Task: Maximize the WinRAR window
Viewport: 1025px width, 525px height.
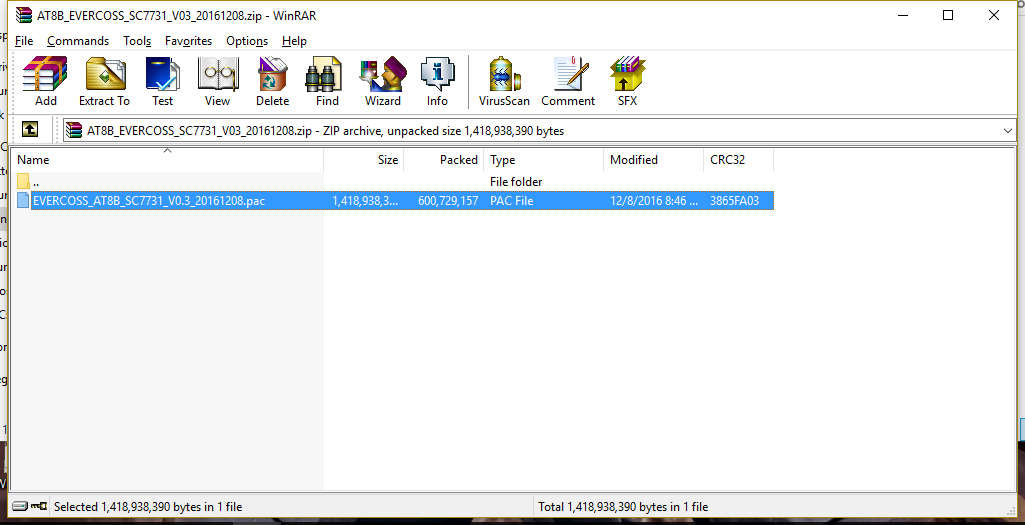Action: (x=948, y=15)
